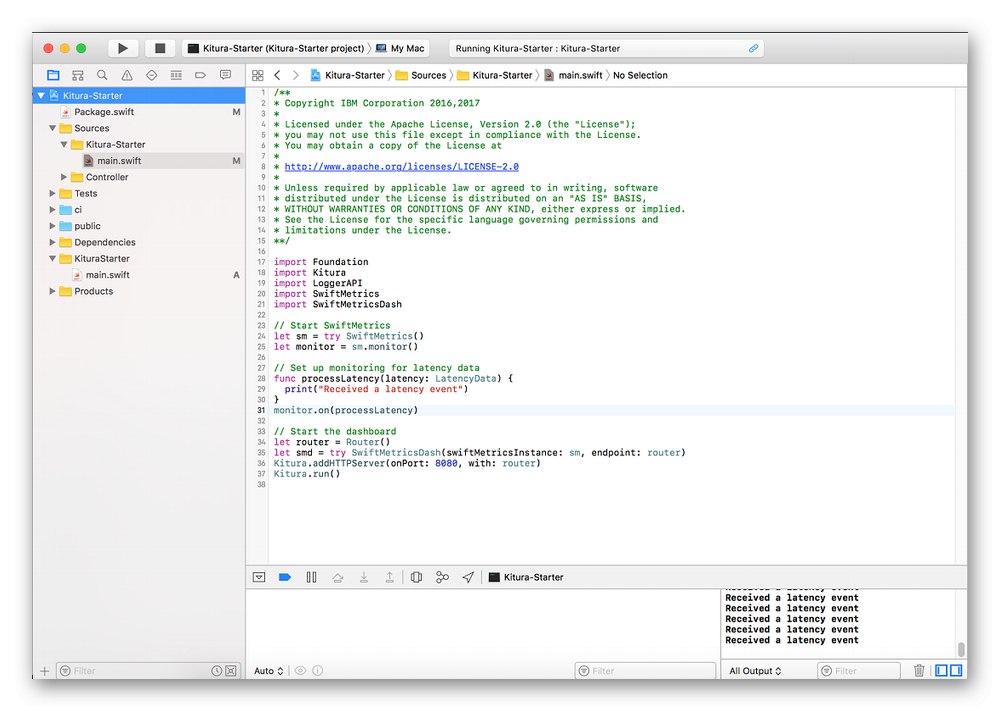Click the simulate location icon
The width and height of the screenshot is (1000, 711).
click(466, 577)
